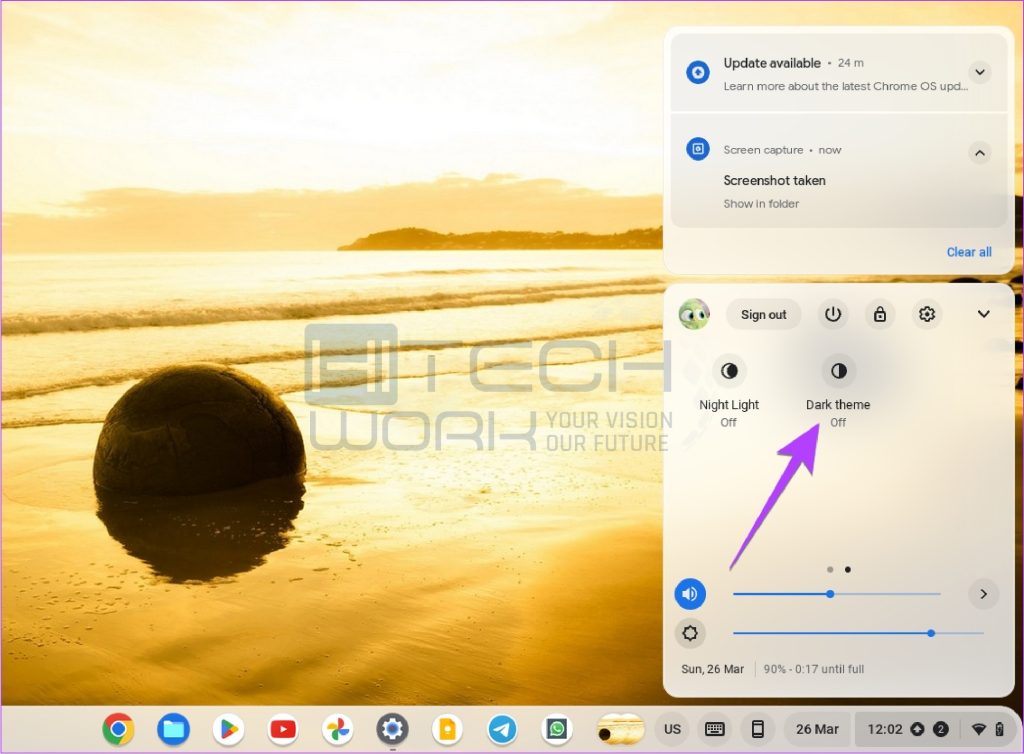Viewport: 1024px width, 754px height.
Task: Launch Google Keep from the shelf
Action: coord(447,729)
